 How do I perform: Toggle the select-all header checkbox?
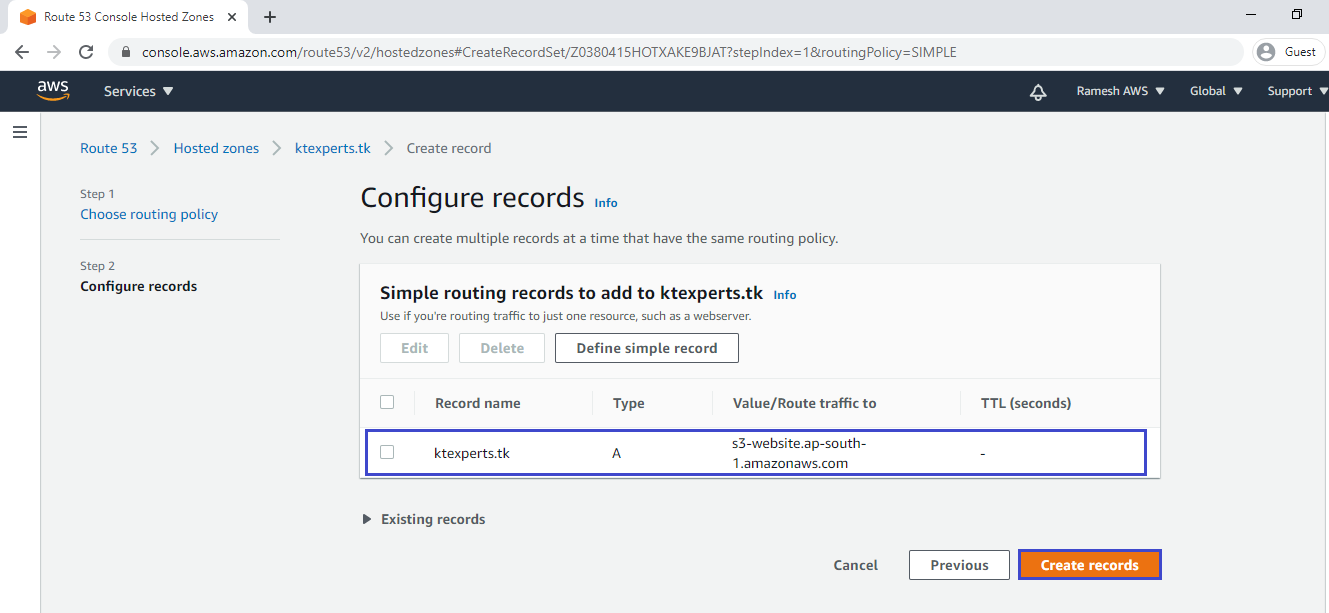[387, 402]
